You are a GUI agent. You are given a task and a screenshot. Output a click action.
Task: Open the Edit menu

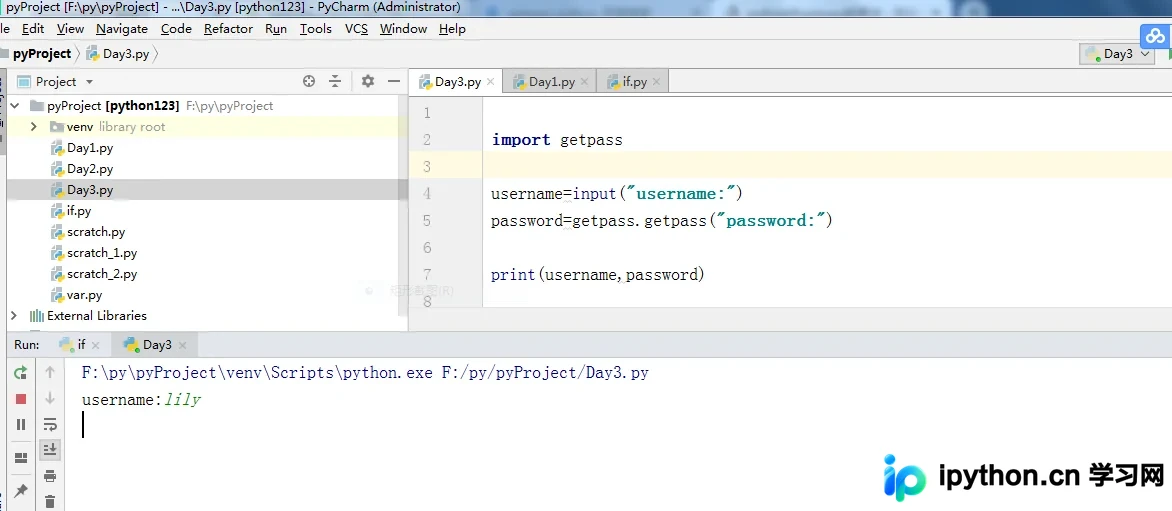click(x=33, y=28)
